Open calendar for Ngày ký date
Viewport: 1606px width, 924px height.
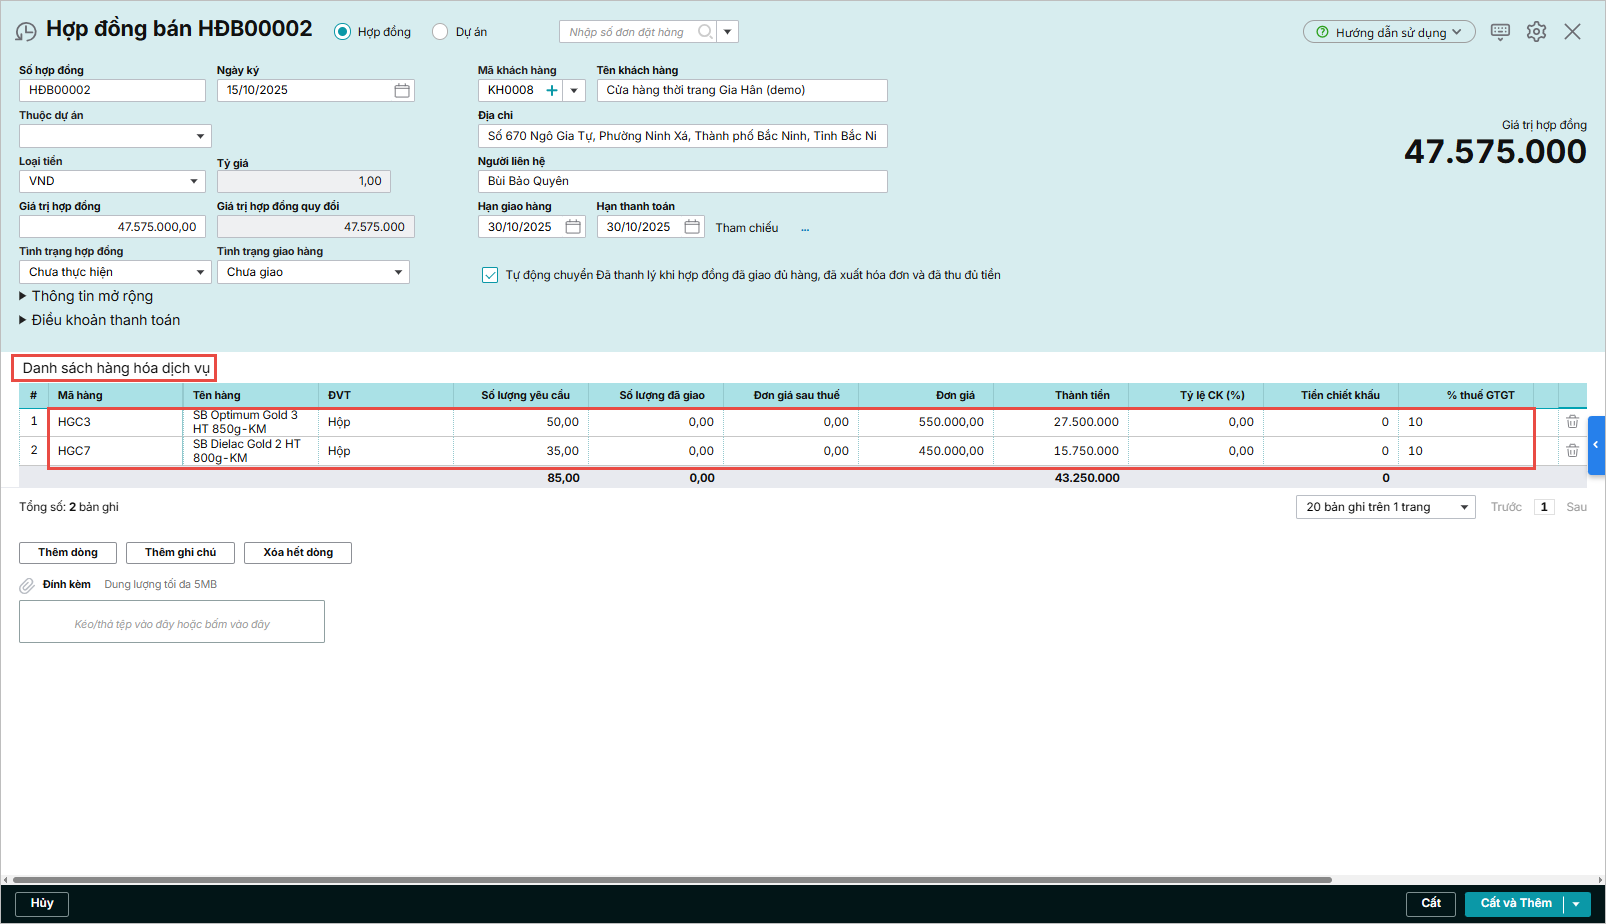pos(402,90)
